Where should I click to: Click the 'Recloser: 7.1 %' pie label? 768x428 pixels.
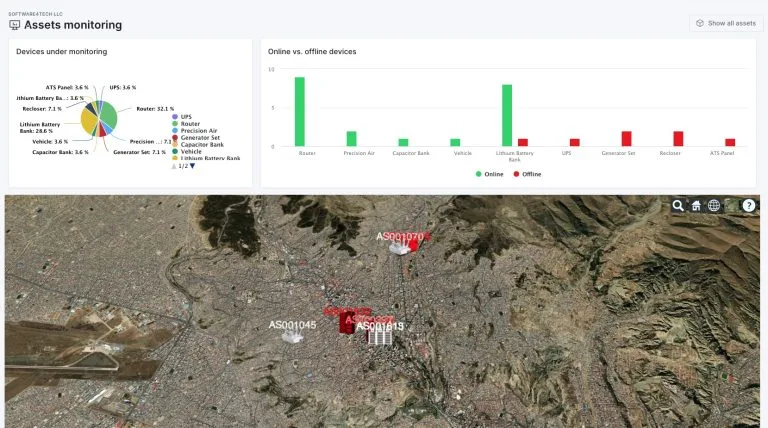click(x=42, y=109)
